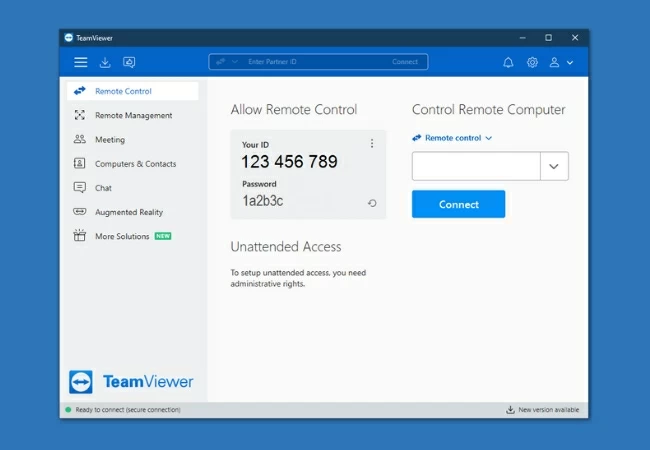Open the three-dot options near Your ID
This screenshot has width=650, height=450.
(372, 144)
